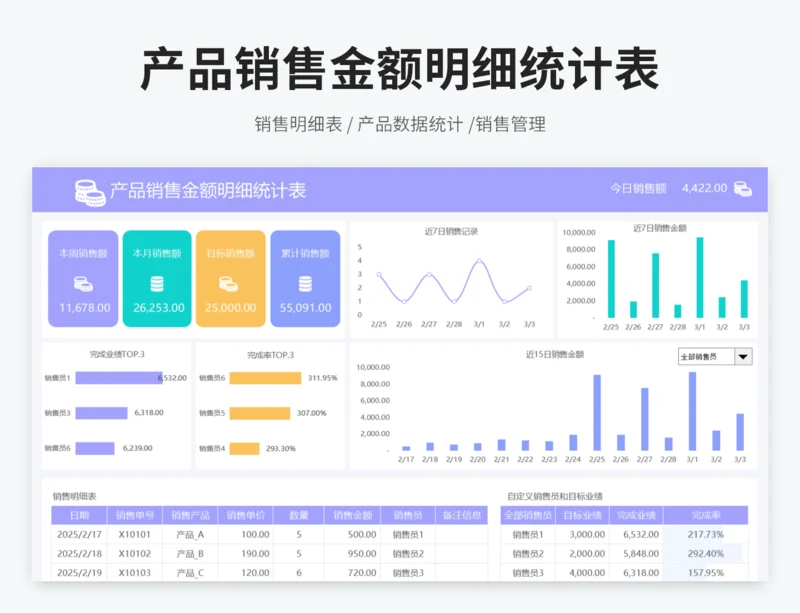Click the orange bar for 销售员4
The image size is (800, 613).
tap(244, 448)
